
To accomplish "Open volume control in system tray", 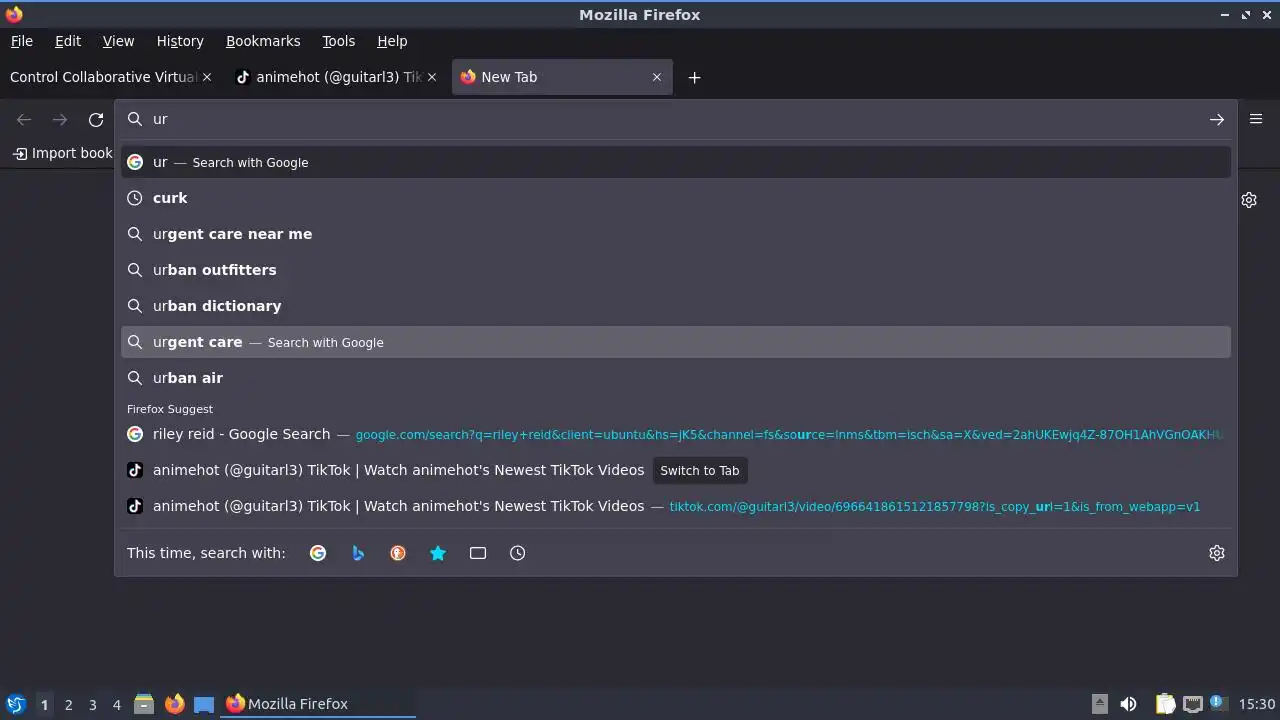I will point(1128,704).
